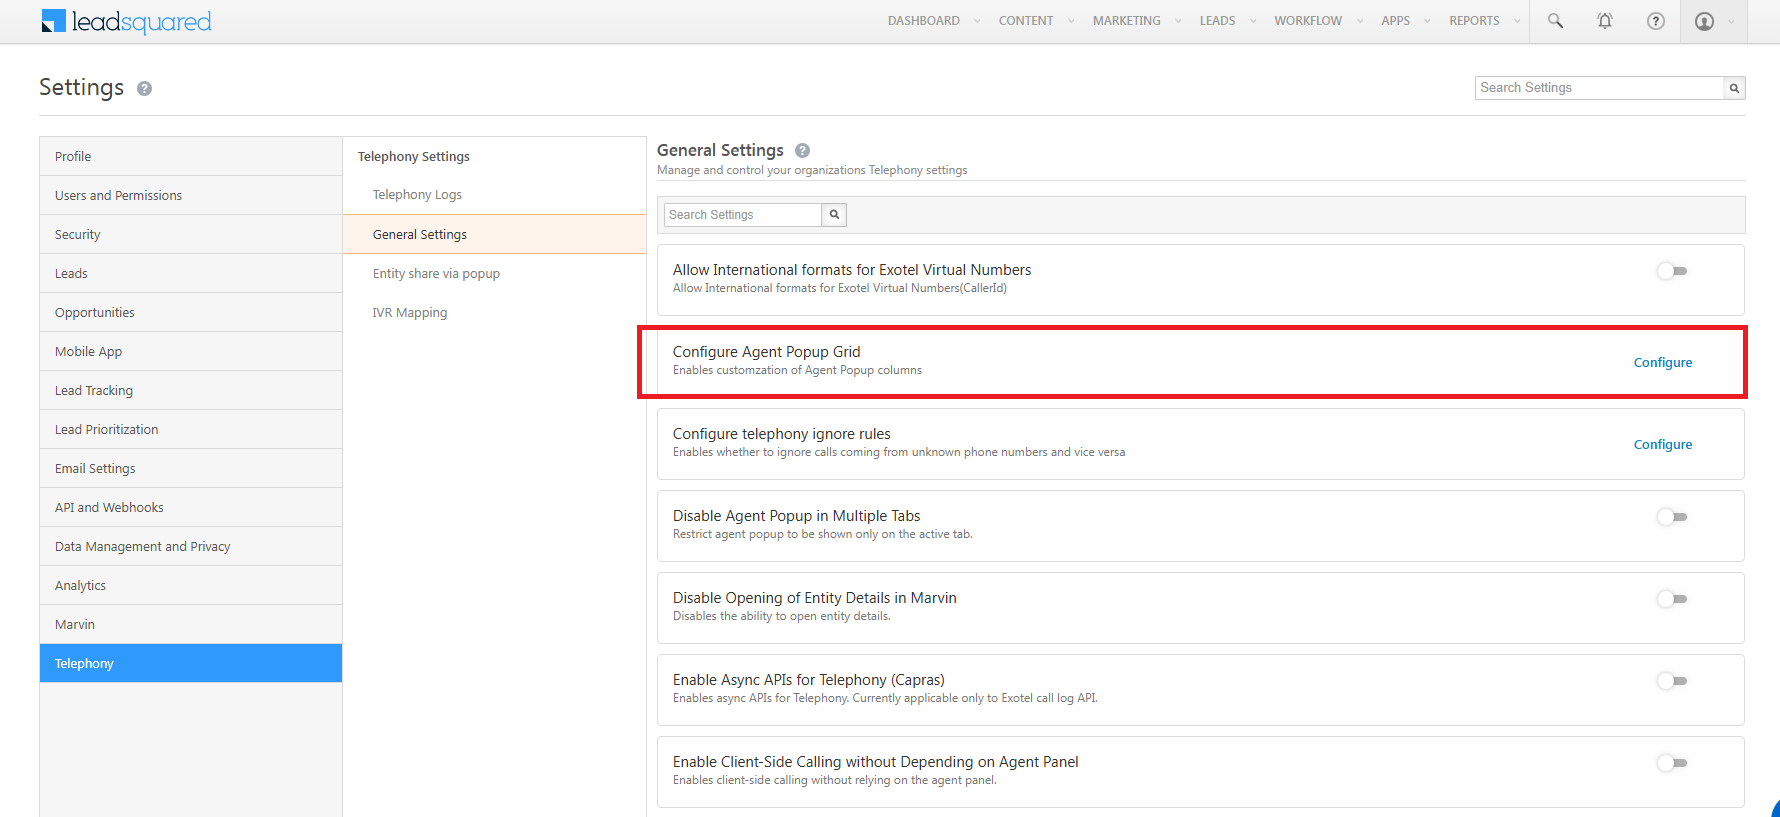Click help icon beside General Settings heading
The image size is (1780, 817).
pos(802,151)
